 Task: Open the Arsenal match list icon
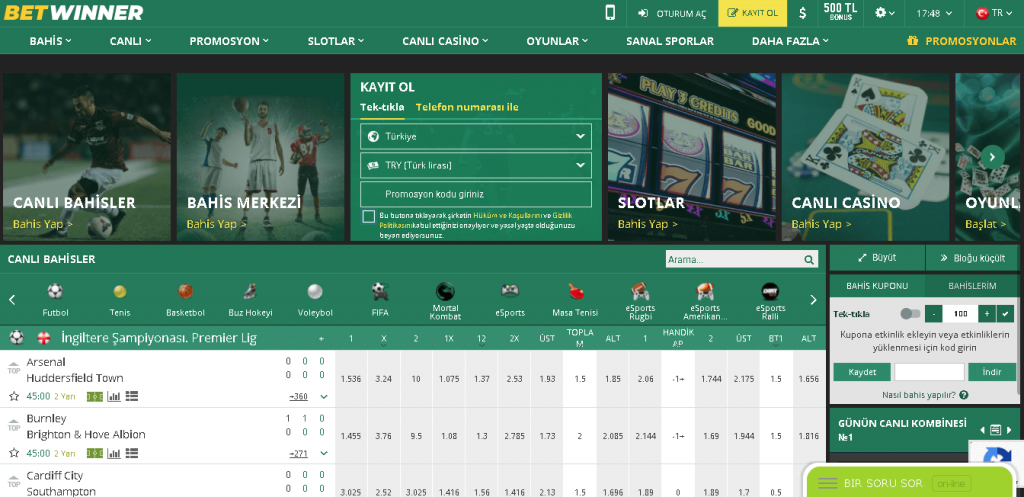coord(132,396)
